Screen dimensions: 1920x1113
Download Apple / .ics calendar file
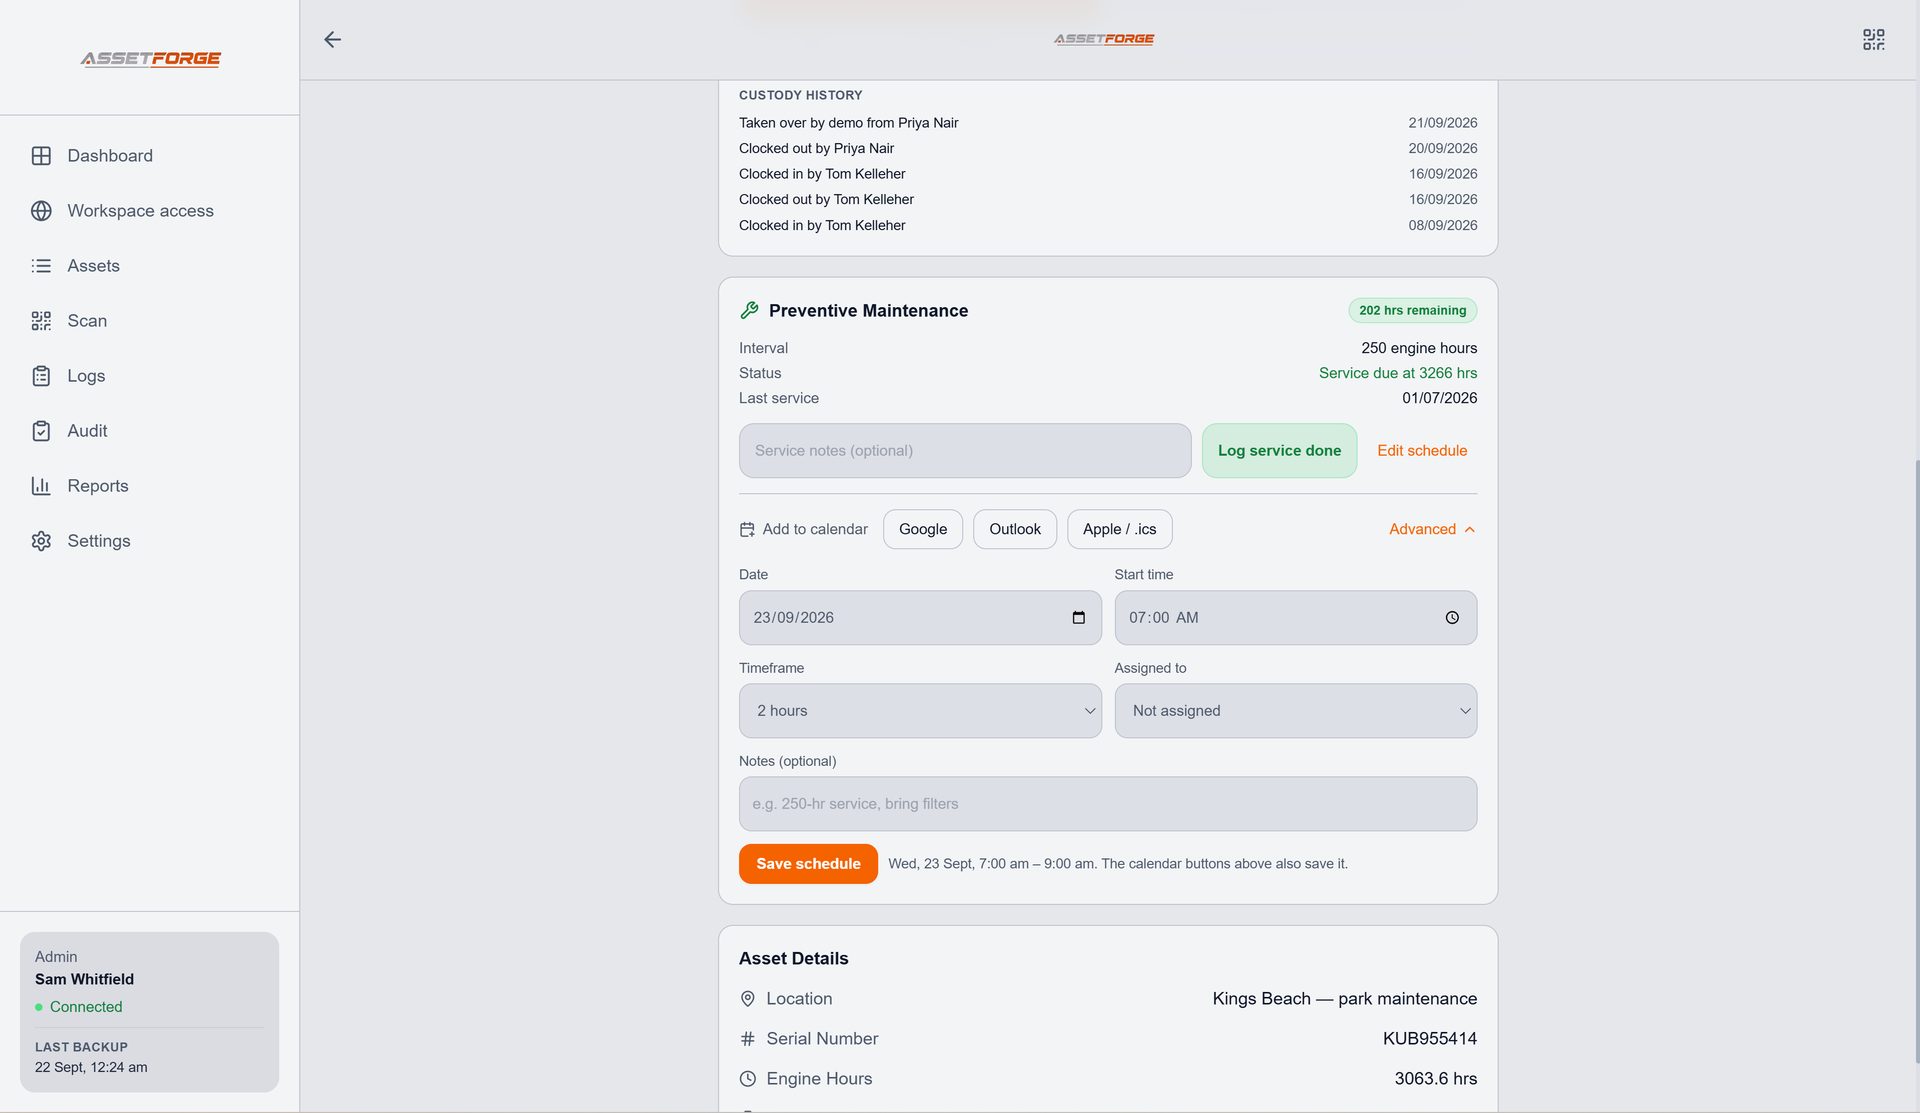tap(1119, 529)
